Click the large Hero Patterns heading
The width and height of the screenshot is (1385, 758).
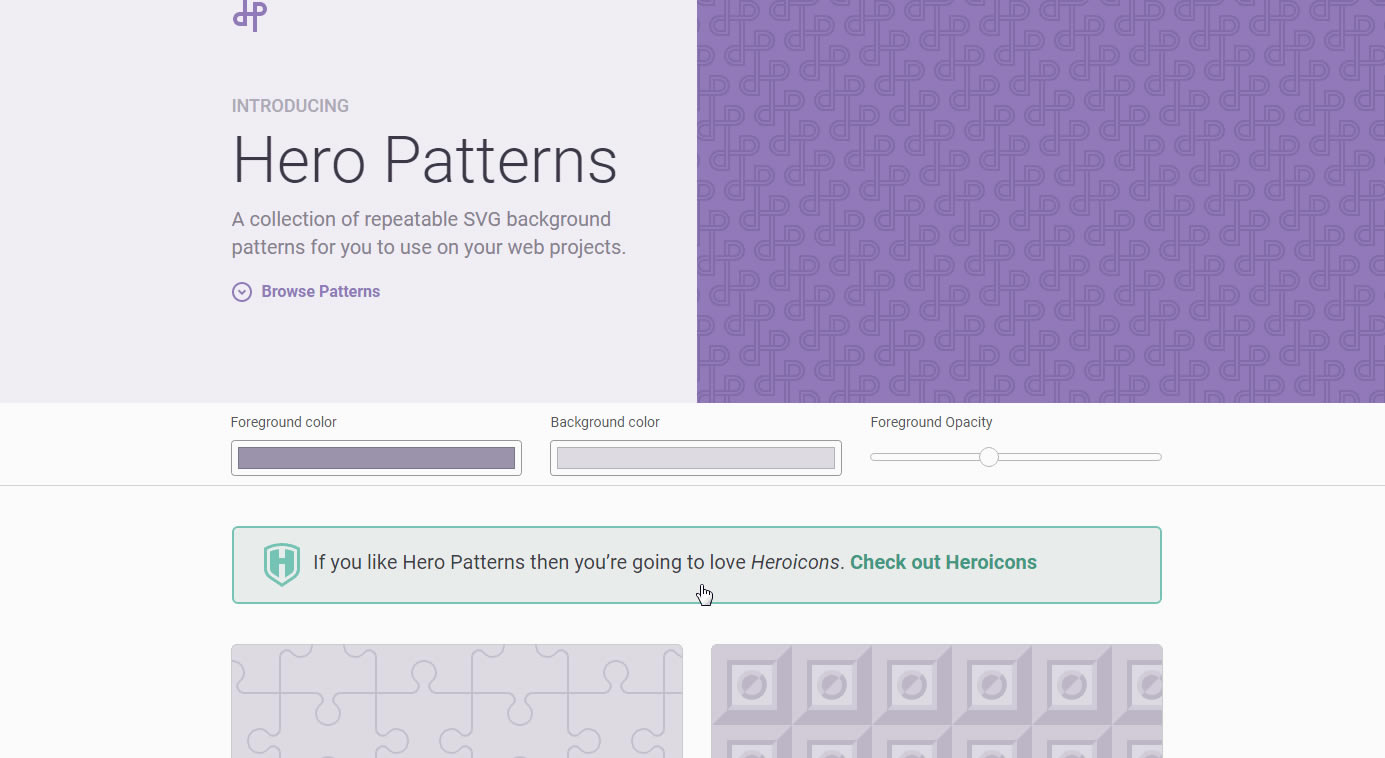(x=424, y=160)
